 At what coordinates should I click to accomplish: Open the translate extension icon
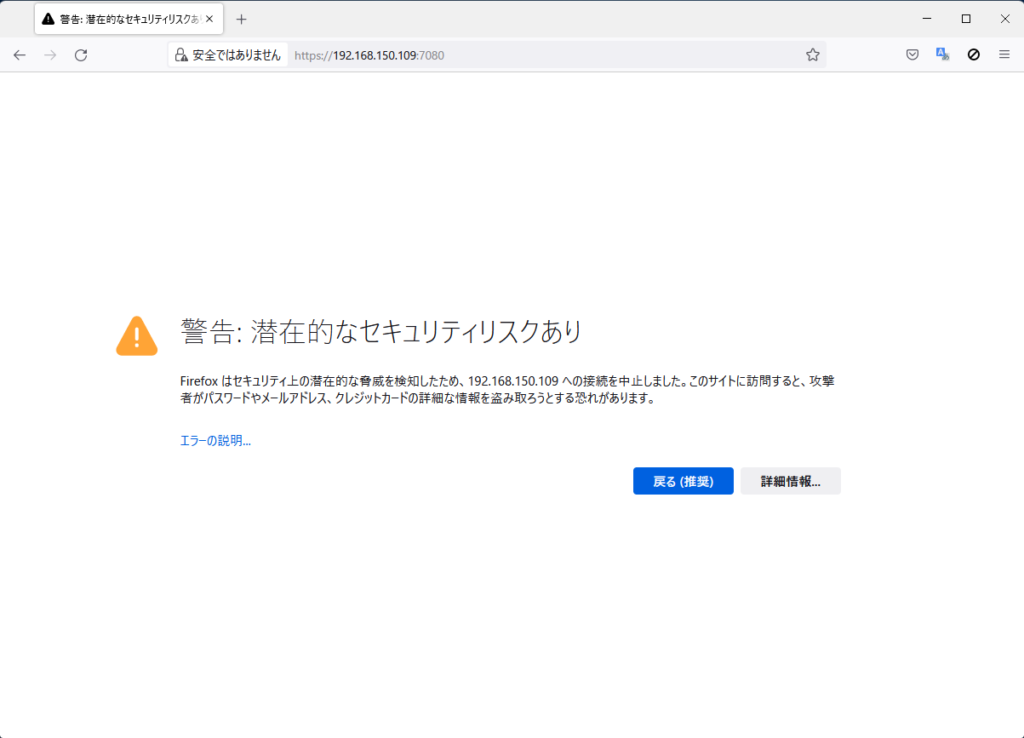942,55
